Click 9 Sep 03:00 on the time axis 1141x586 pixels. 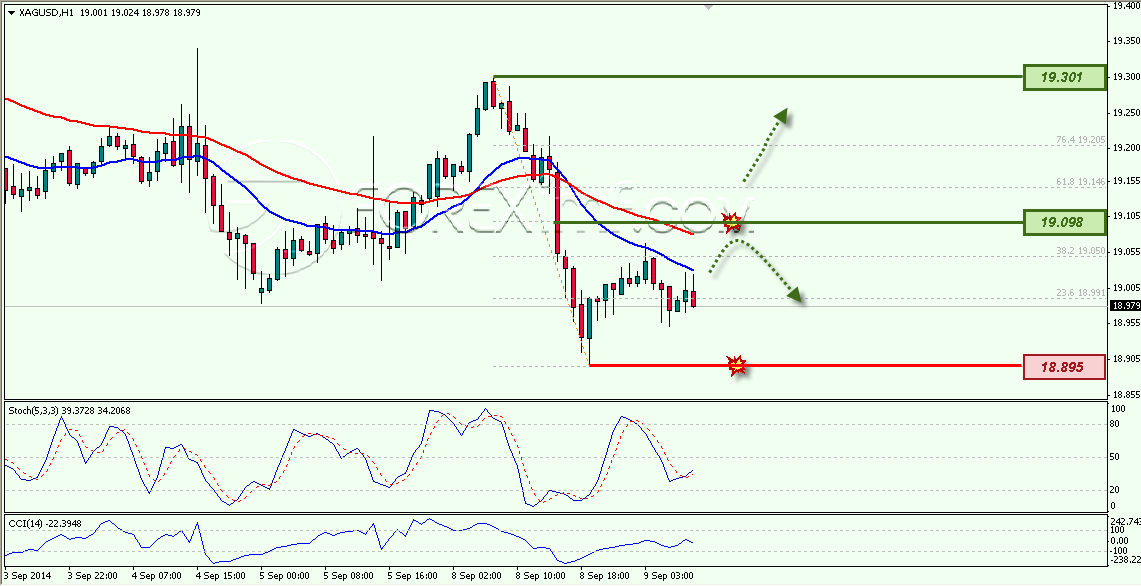[670, 576]
